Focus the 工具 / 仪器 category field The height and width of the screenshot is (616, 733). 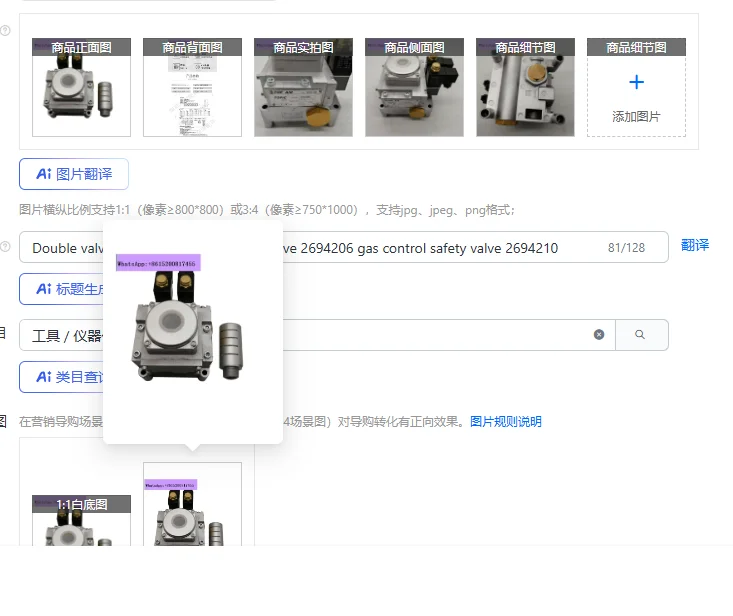pyautogui.click(x=317, y=335)
